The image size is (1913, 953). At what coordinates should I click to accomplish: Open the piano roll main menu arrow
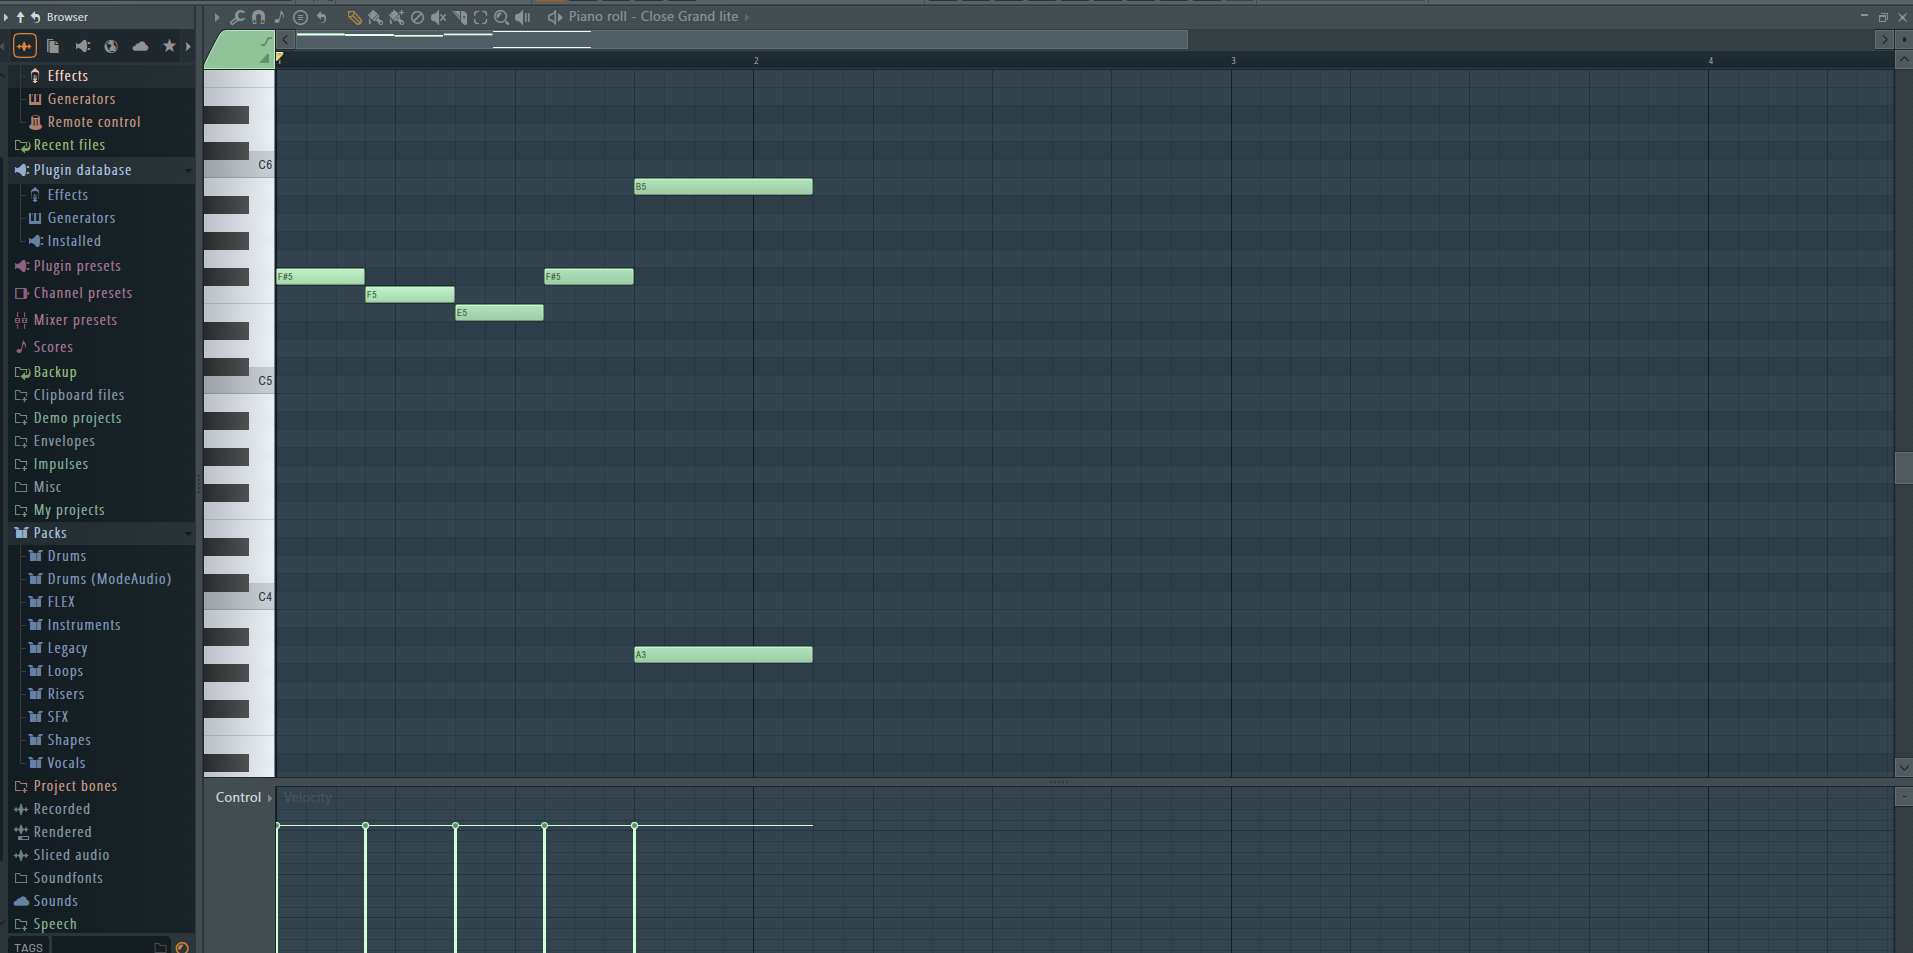217,17
